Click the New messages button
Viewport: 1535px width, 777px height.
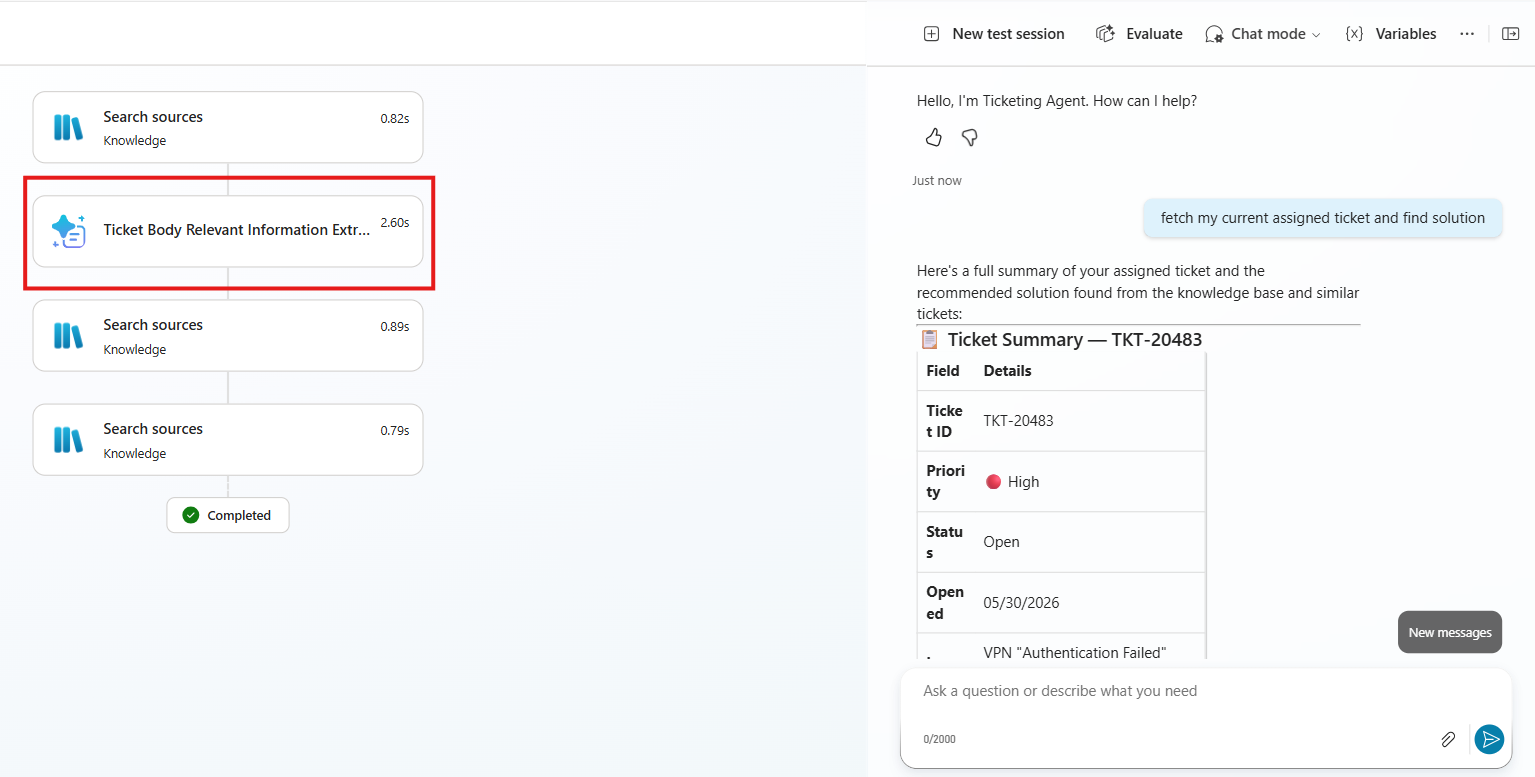pos(1450,632)
